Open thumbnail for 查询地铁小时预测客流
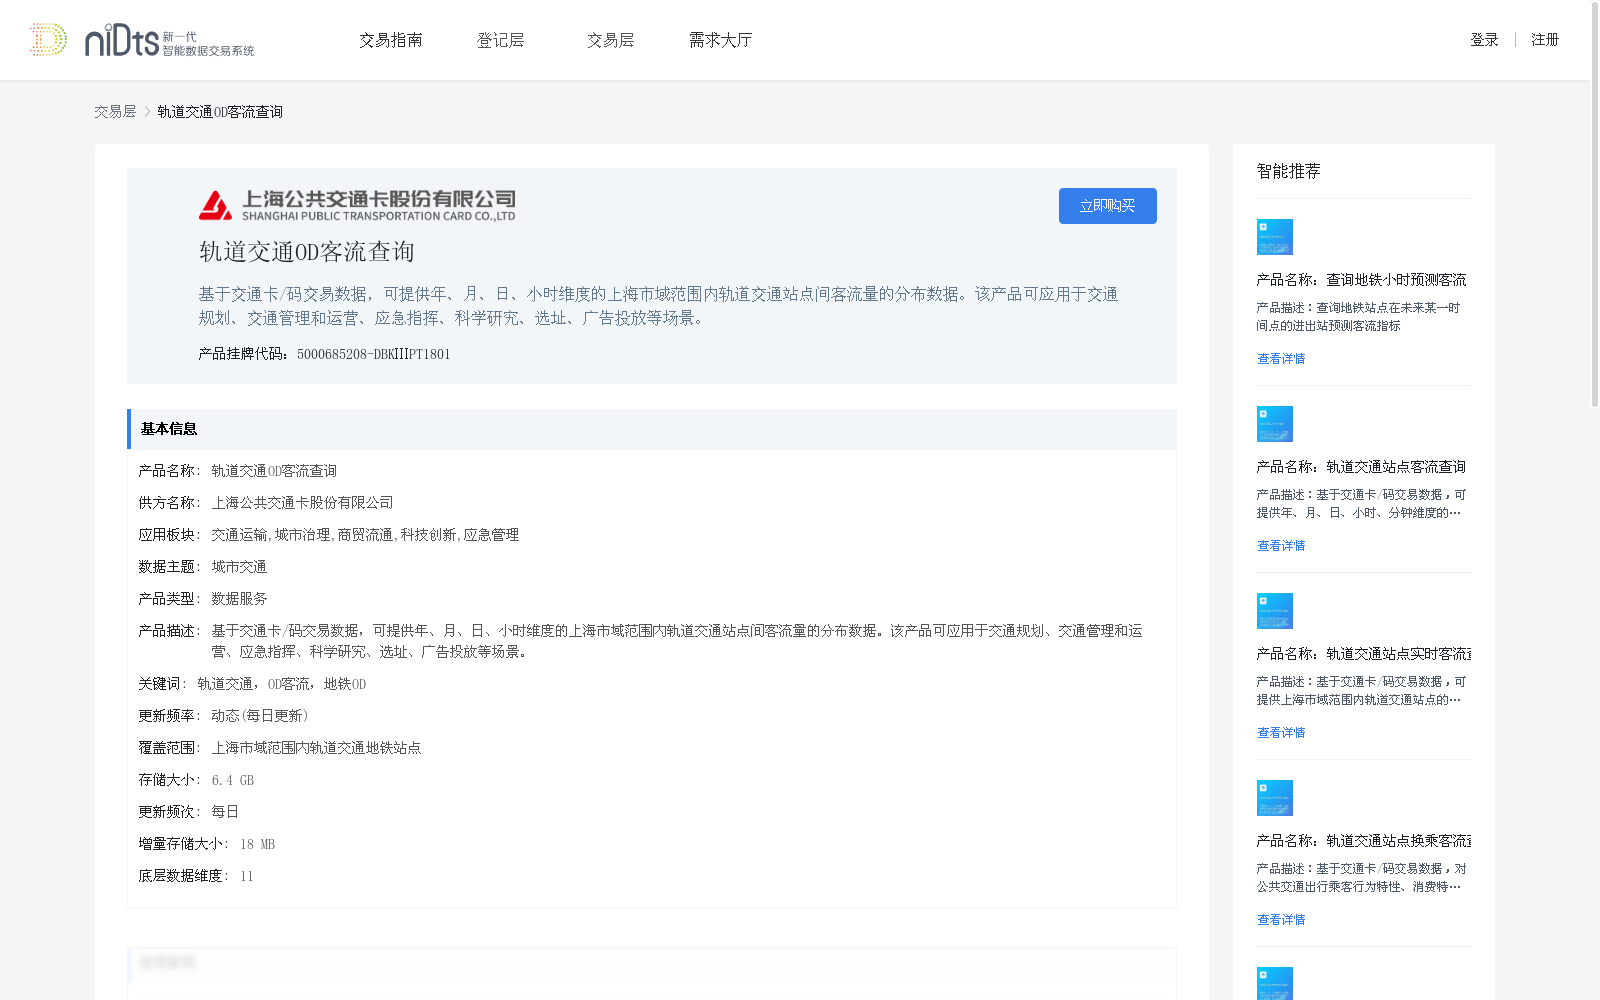Viewport: 1600px width, 1000px height. coord(1275,237)
